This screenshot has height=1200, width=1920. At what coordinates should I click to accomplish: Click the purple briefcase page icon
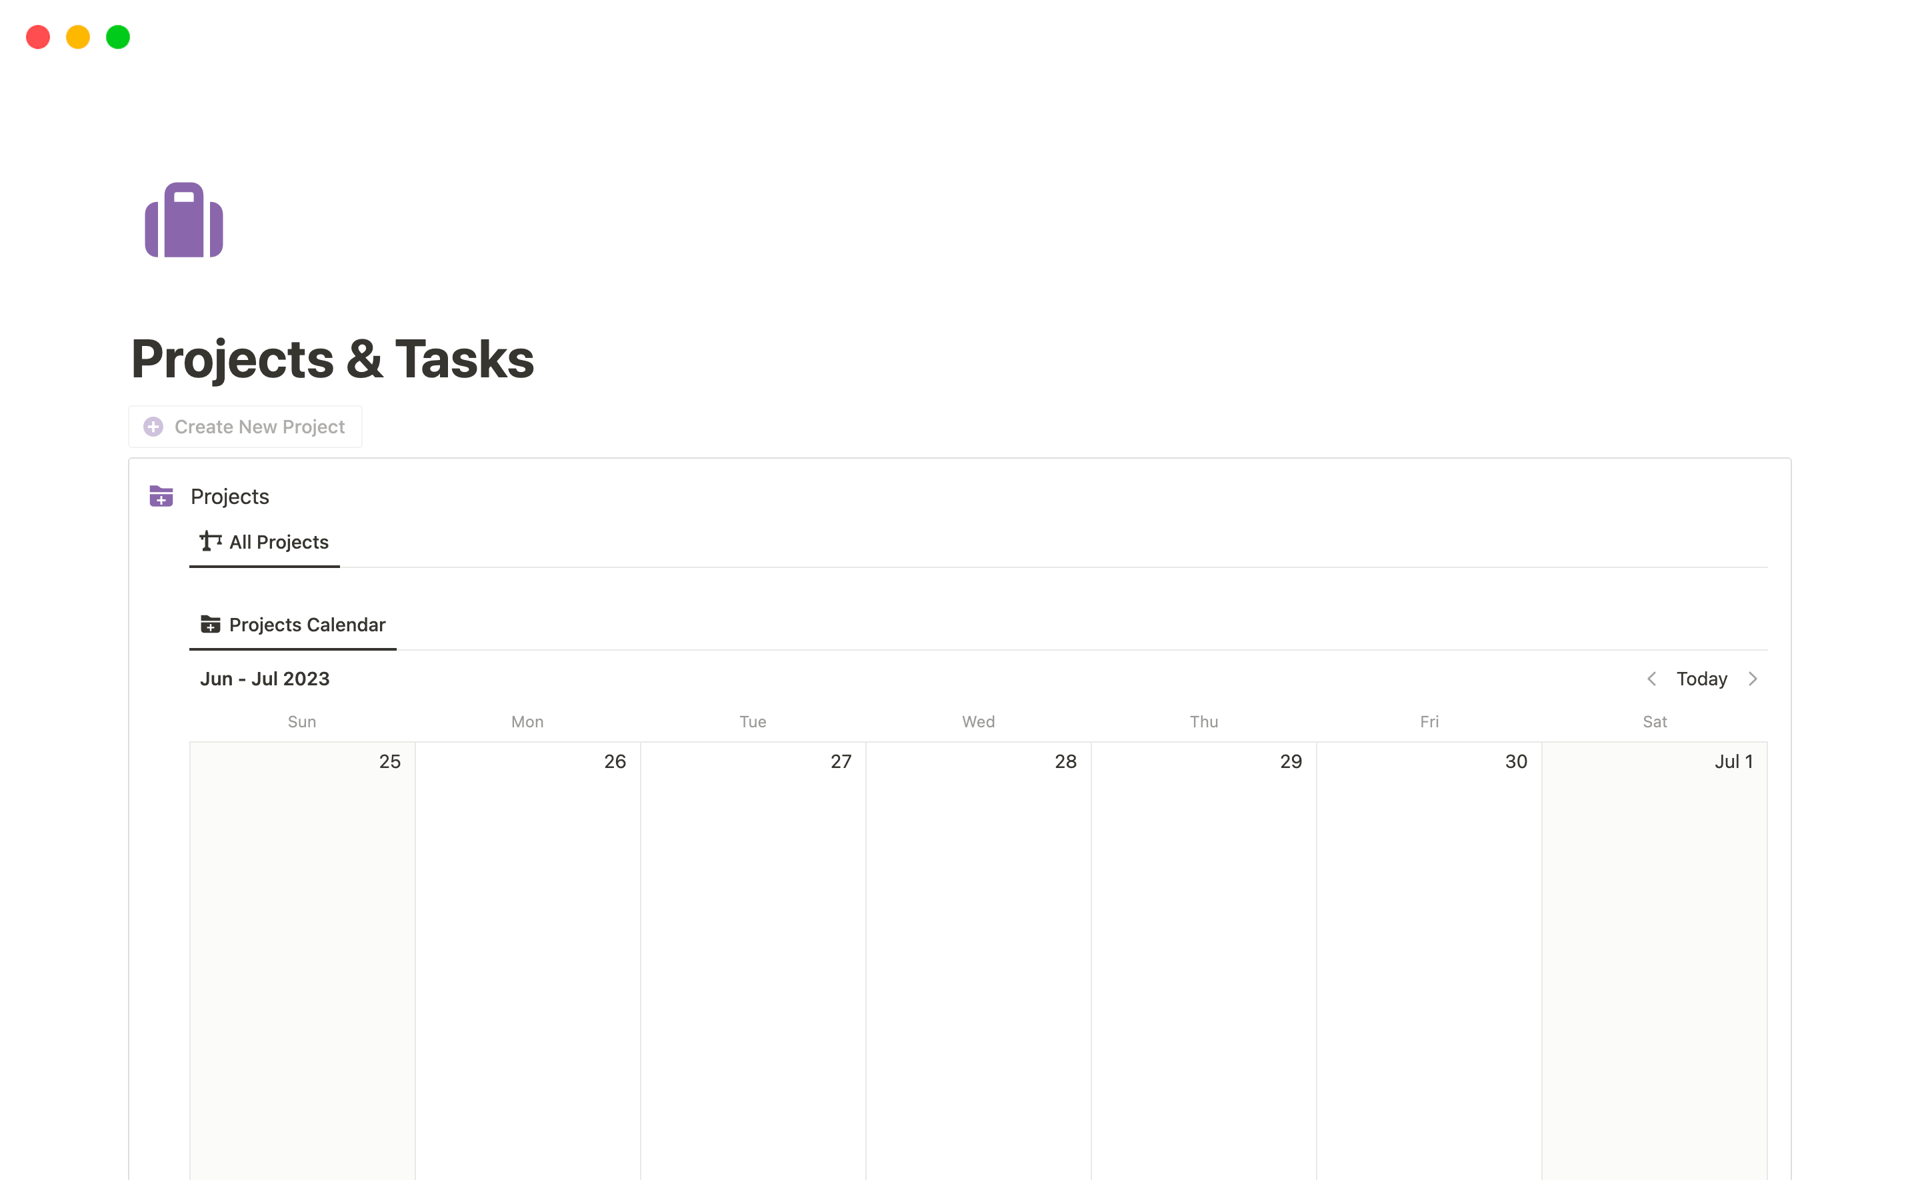[184, 219]
